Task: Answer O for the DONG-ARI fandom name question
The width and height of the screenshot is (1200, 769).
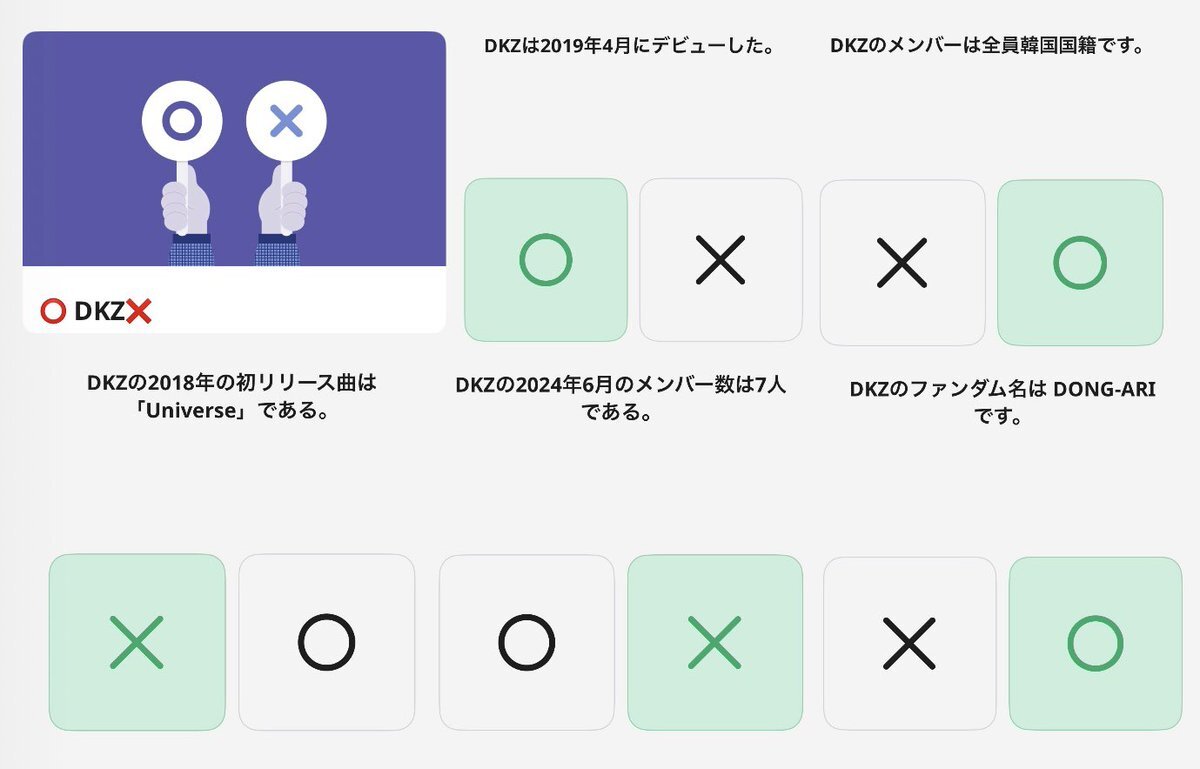Action: coord(1095,643)
